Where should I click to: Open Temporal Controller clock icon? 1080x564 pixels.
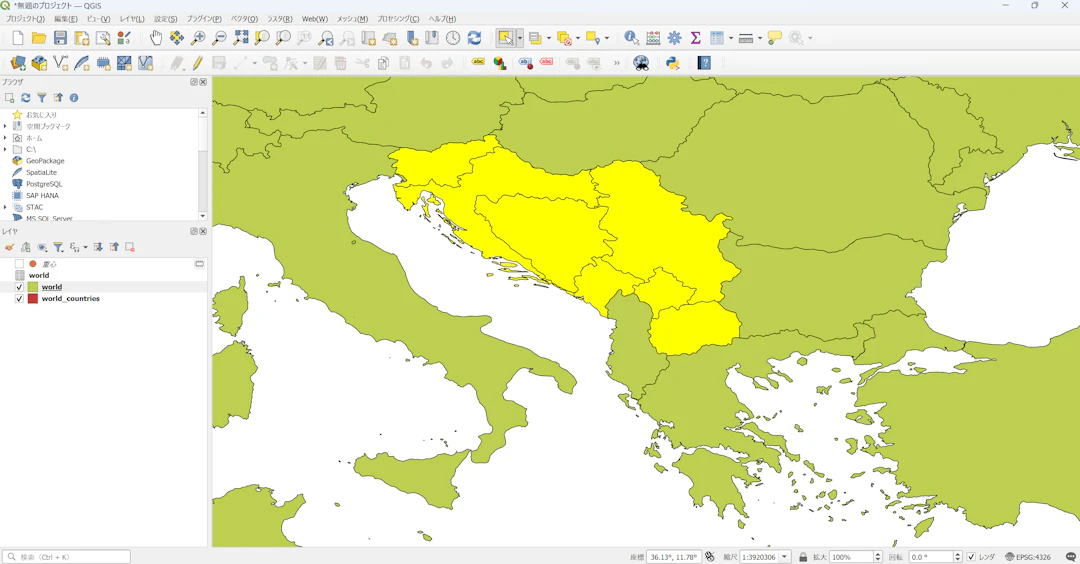coord(453,38)
